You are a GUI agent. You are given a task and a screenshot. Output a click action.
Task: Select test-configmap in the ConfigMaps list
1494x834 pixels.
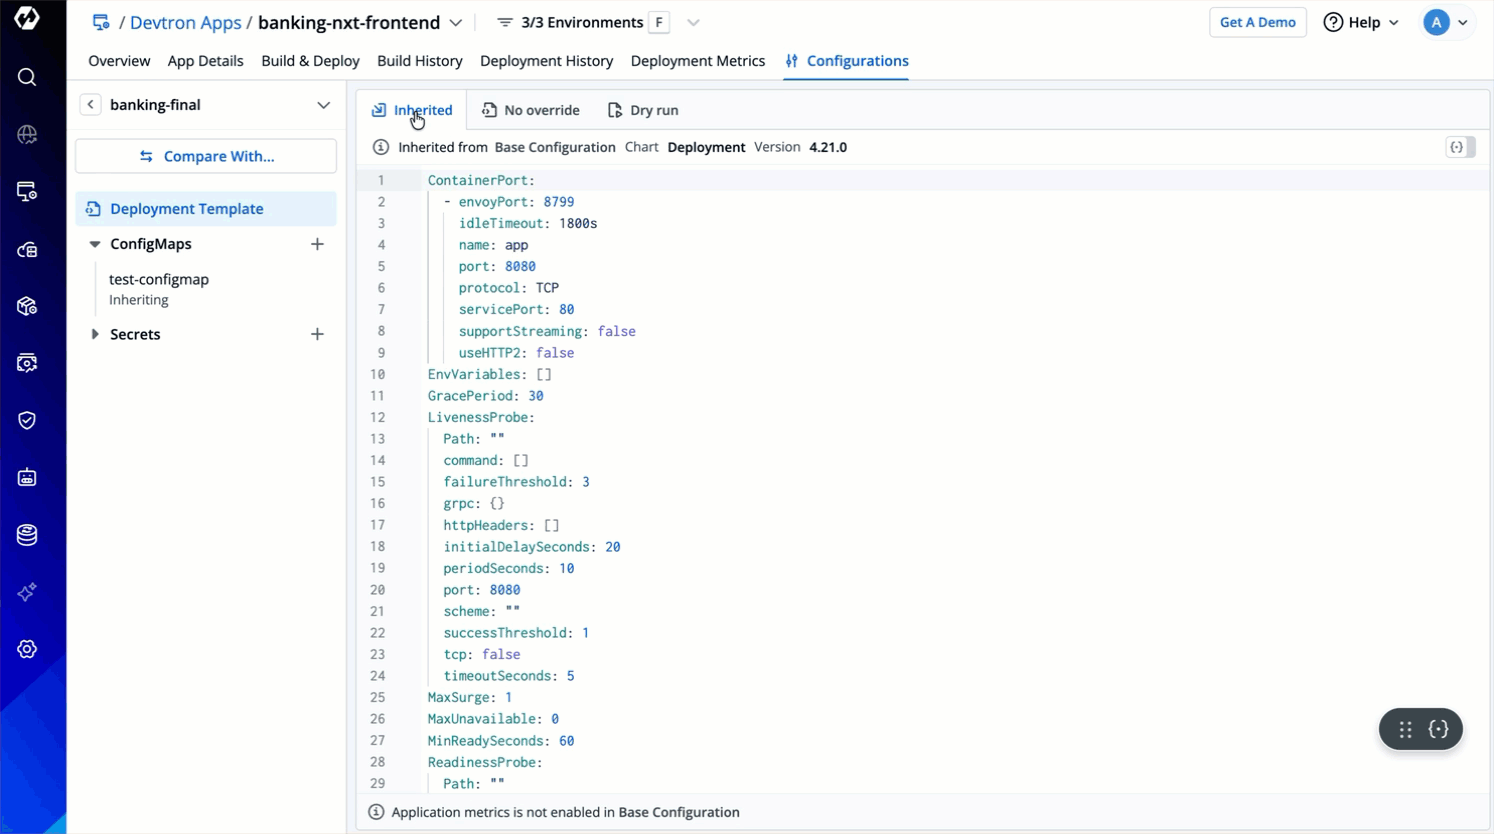[x=159, y=279]
